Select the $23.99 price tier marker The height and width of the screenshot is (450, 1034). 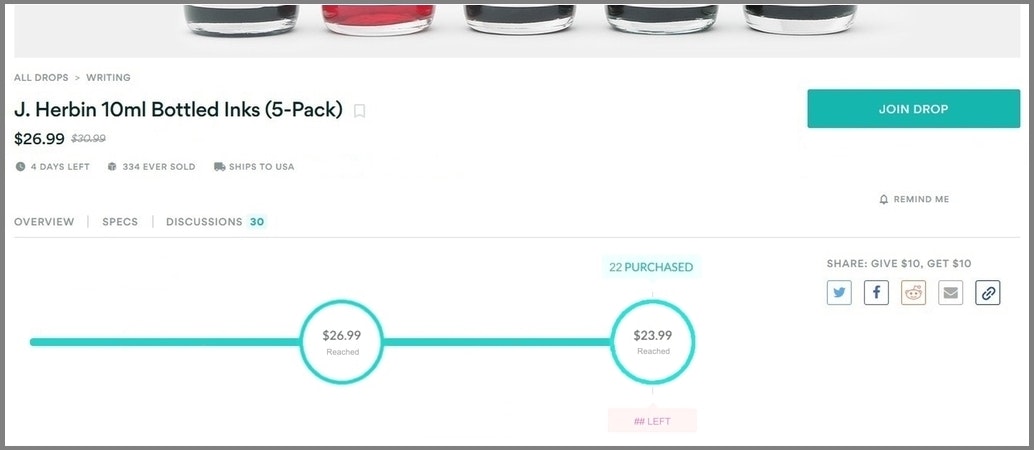coord(653,342)
